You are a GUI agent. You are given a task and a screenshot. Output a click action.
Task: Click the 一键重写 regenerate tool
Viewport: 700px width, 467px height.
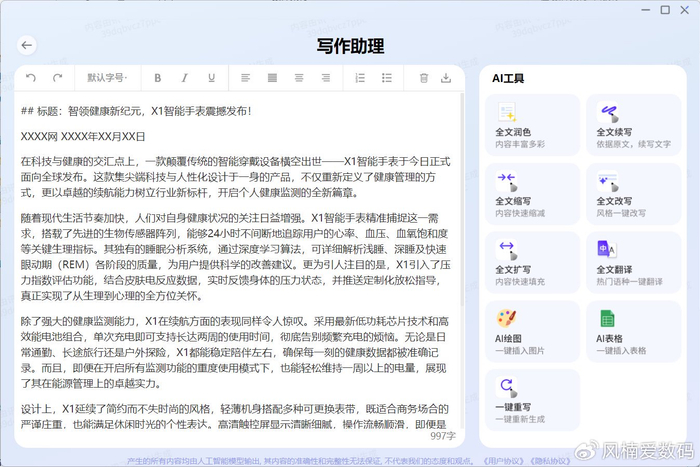pos(529,398)
